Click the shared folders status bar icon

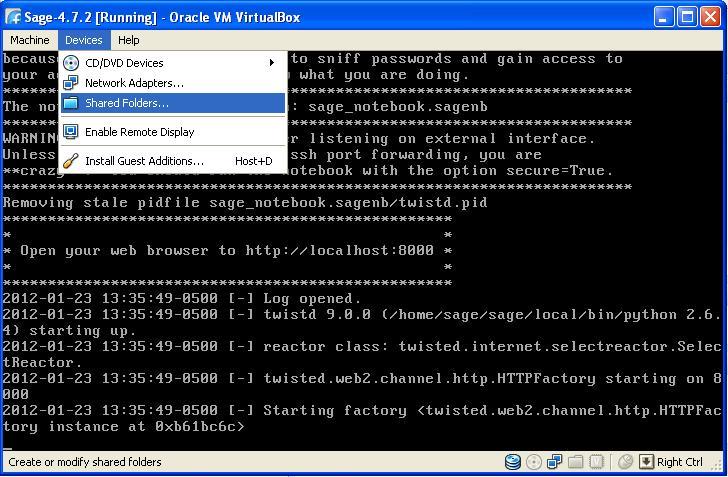576,462
